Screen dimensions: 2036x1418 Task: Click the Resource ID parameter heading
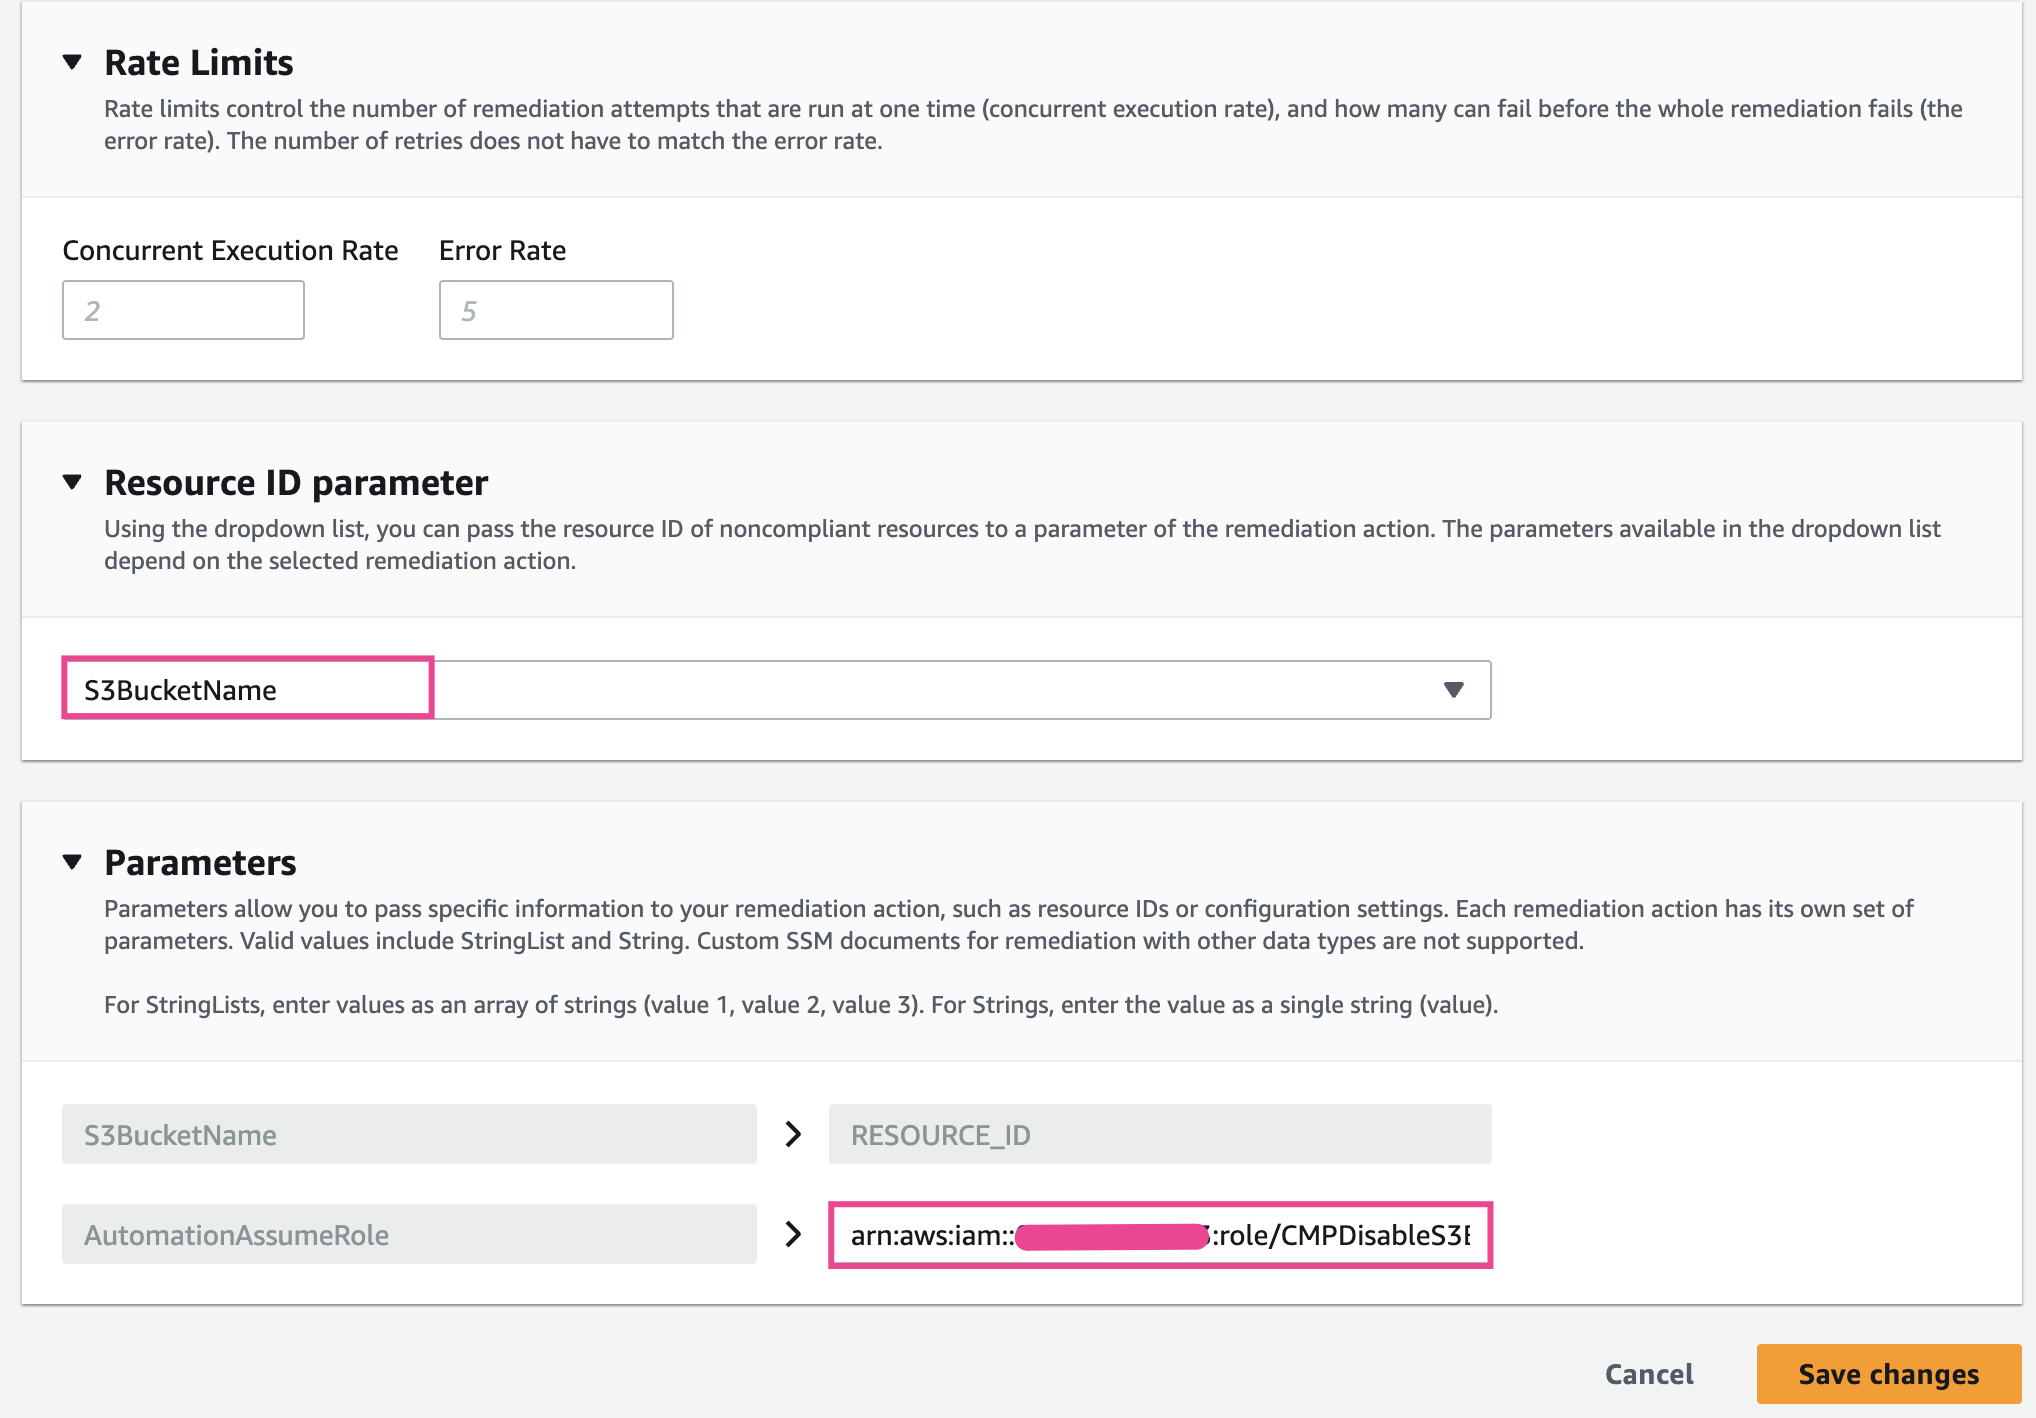(296, 482)
